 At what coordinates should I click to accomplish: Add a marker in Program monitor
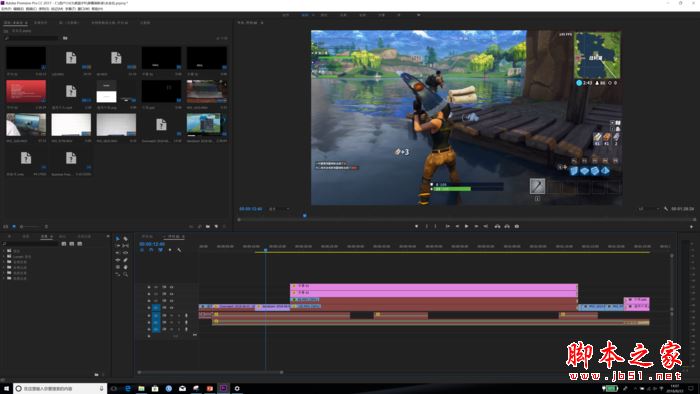pyautogui.click(x=417, y=226)
